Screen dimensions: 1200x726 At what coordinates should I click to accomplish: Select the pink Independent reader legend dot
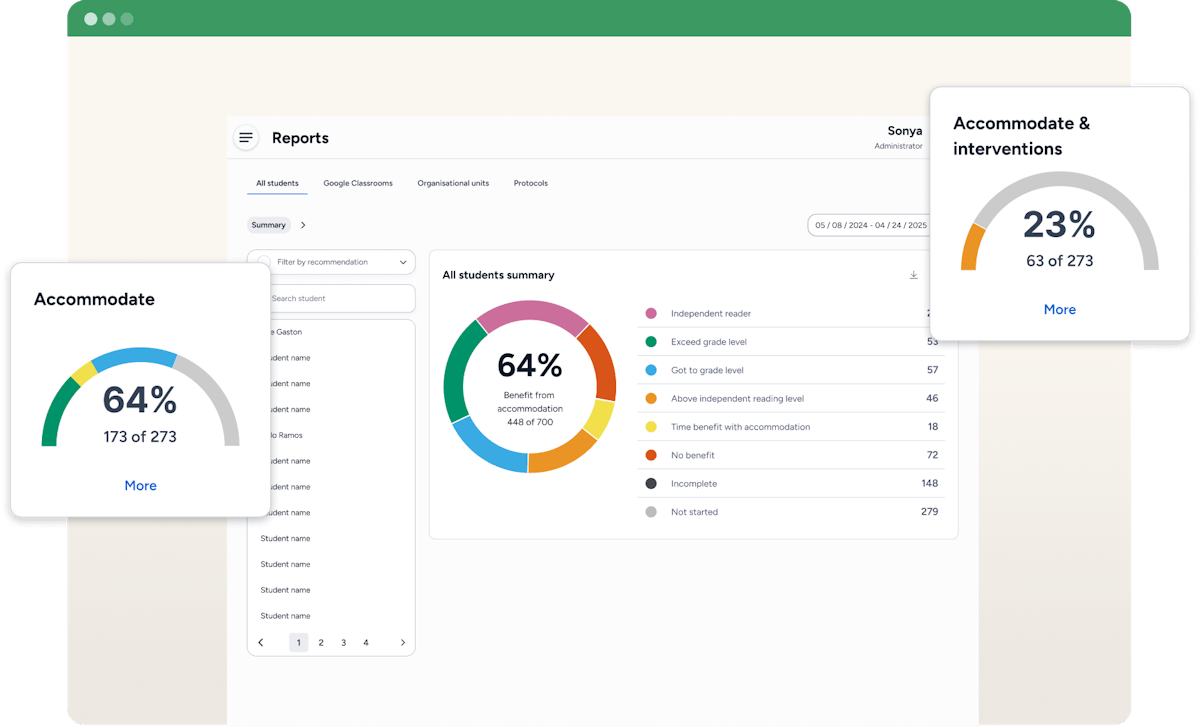coord(651,314)
